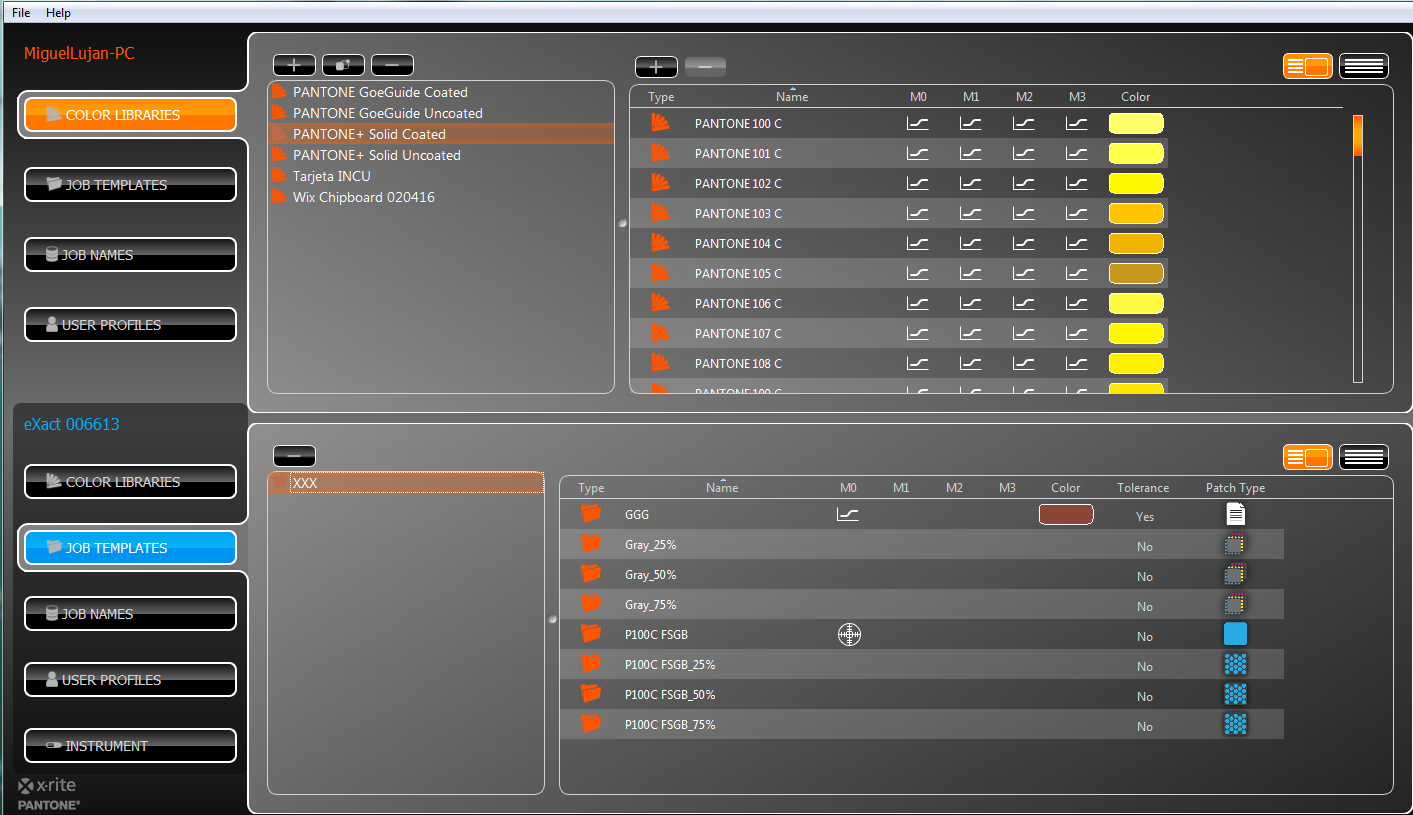Click the splitter handle between library list and colors
Viewport: 1413px width, 815px height.
(x=623, y=223)
